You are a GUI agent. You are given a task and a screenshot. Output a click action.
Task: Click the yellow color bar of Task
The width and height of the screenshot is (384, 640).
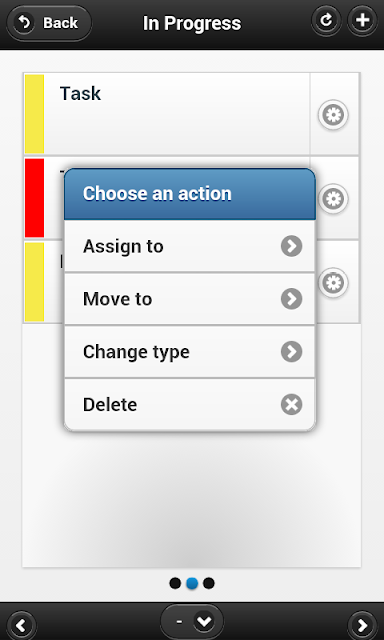point(34,114)
